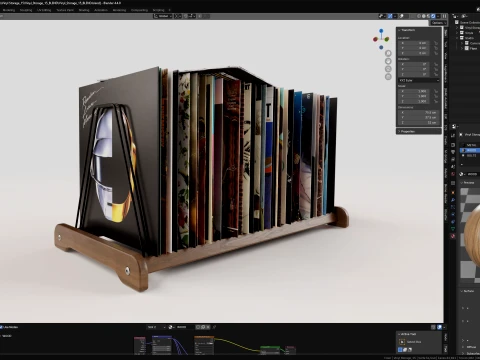Click the blue Z axis gizmo handle
The height and width of the screenshot is (360, 480).
(381, 31)
